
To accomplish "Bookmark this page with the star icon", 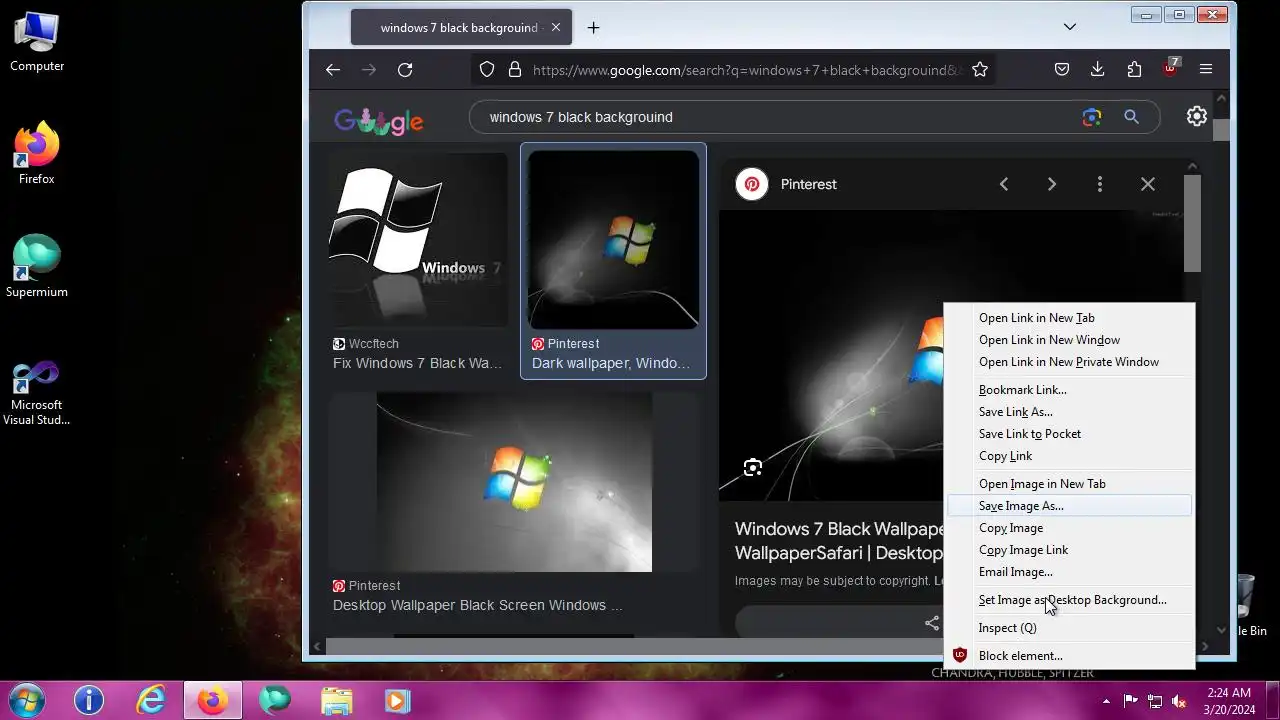I will tap(980, 70).
